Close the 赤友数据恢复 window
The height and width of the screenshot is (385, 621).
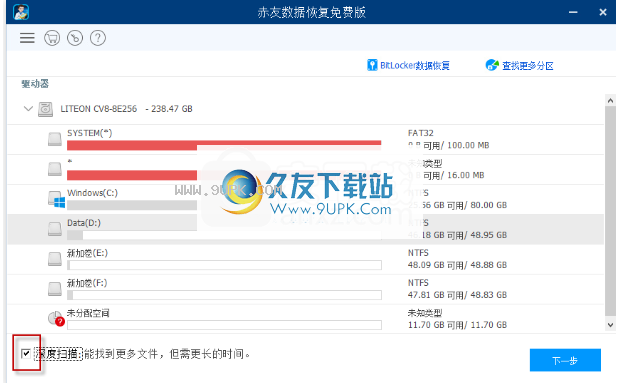603,12
